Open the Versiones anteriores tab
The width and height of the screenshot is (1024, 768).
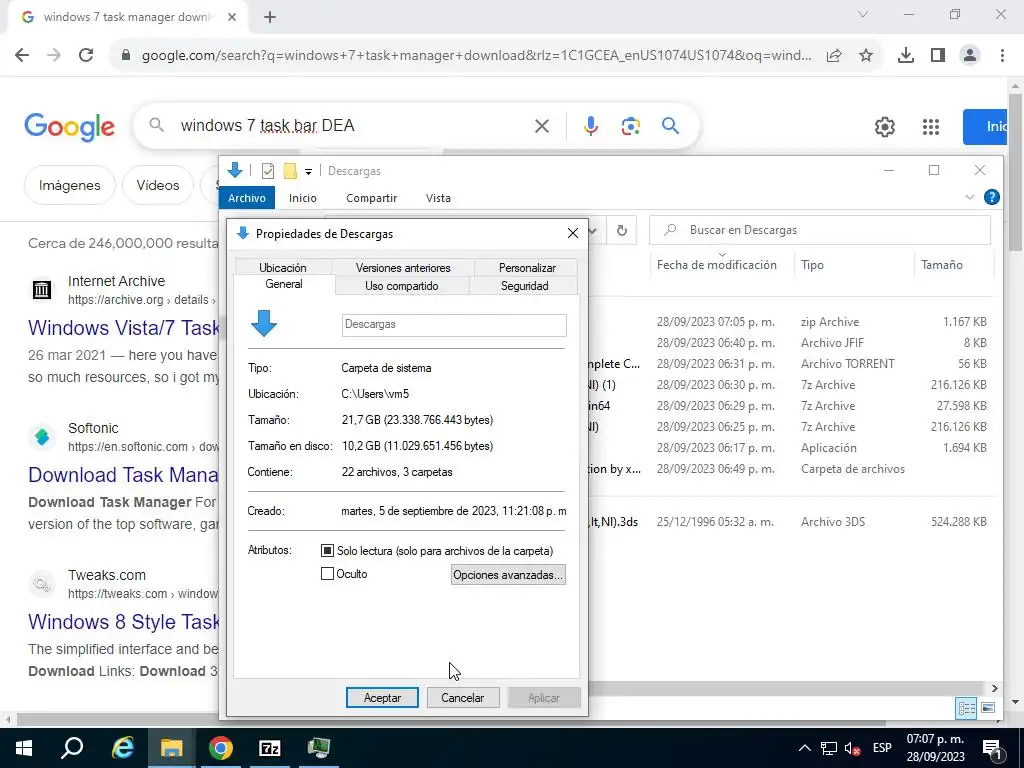[403, 267]
